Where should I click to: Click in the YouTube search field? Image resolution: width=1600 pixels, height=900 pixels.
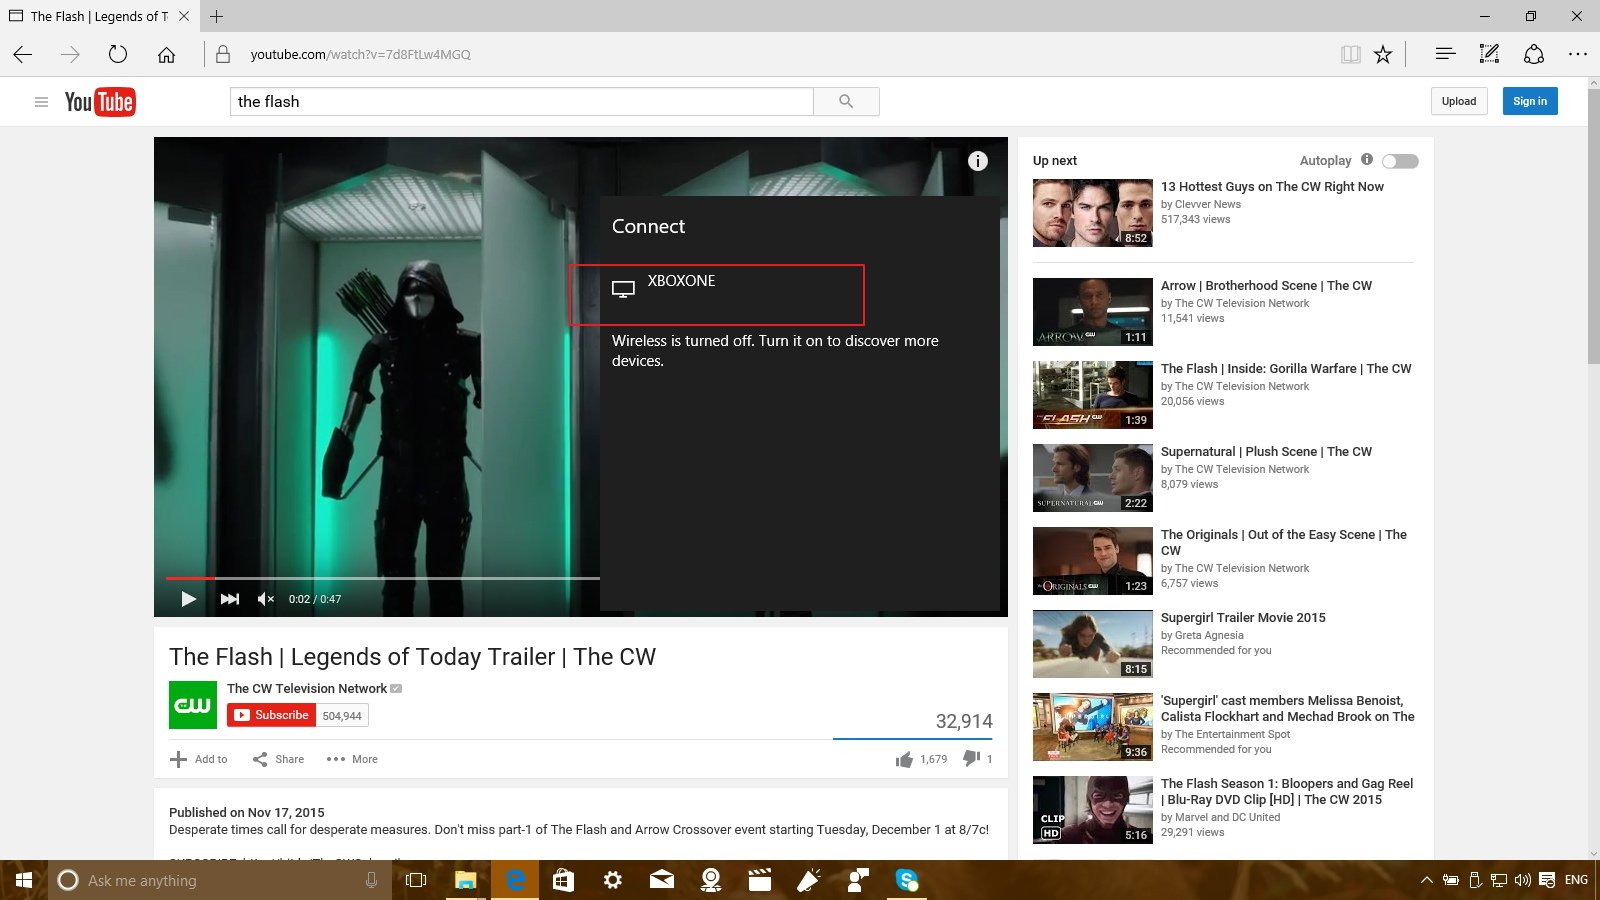(x=521, y=101)
